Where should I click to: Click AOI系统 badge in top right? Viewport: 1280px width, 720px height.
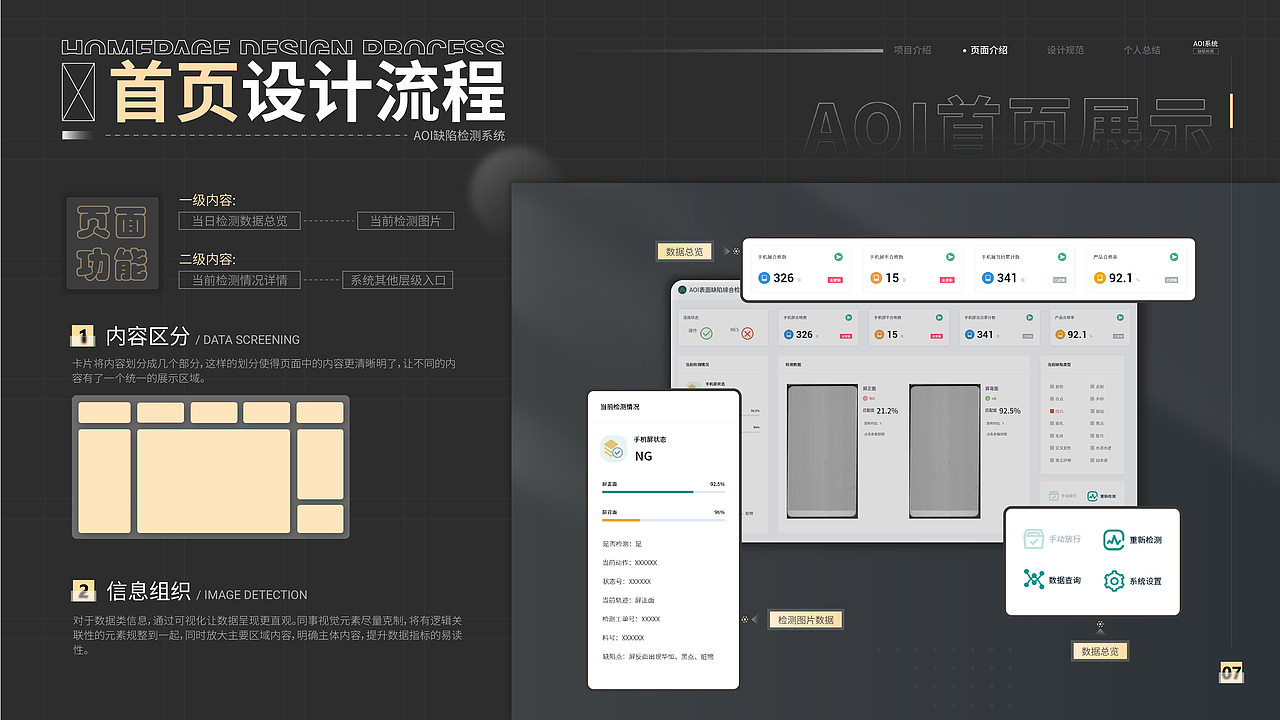[x=1206, y=47]
